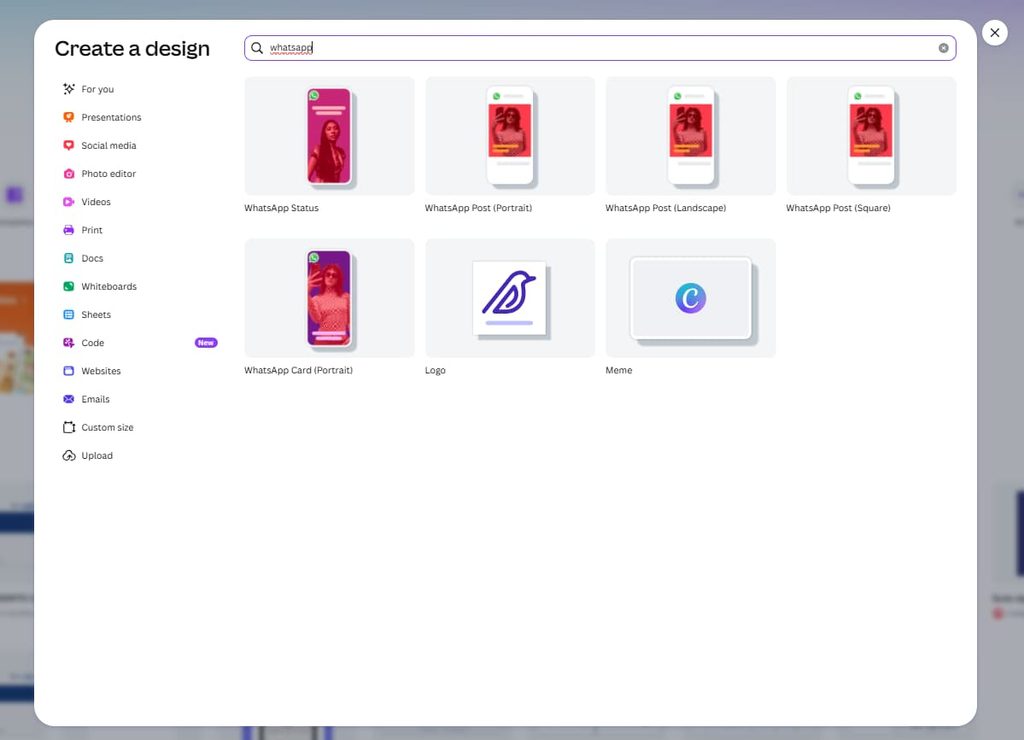
Task: Click the Websites icon in sidebar
Action: tap(69, 370)
